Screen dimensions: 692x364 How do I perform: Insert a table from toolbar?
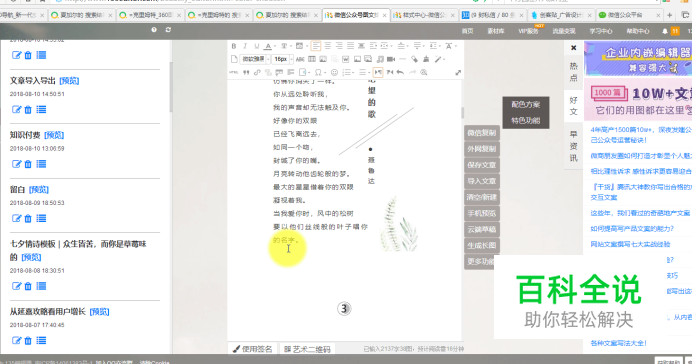point(312,59)
